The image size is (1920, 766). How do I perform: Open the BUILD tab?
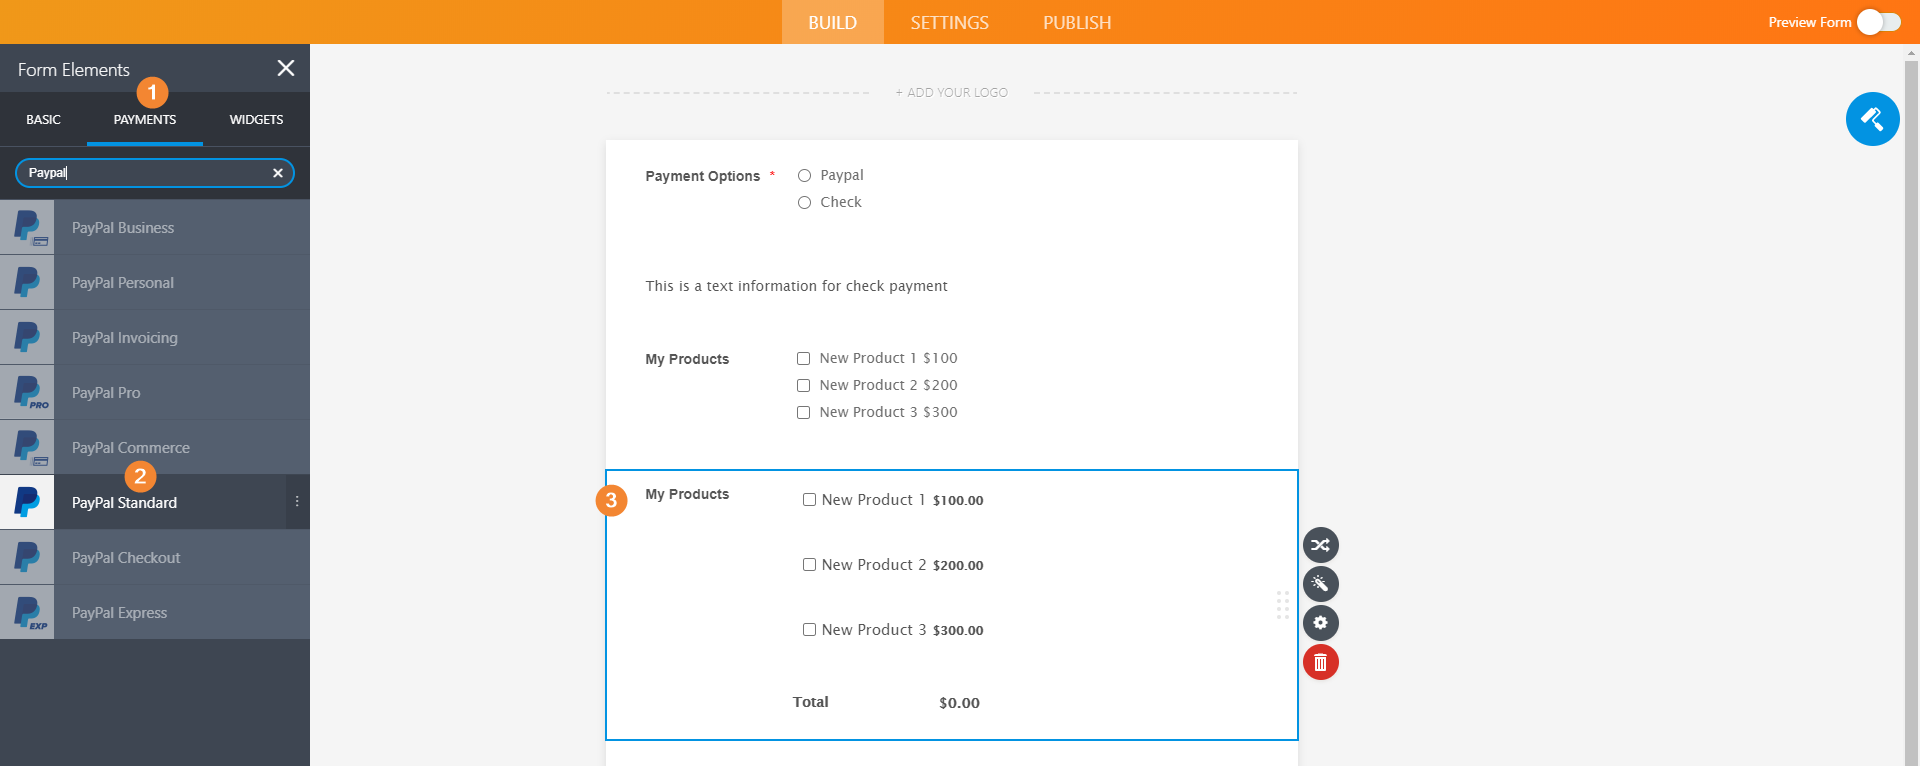pos(832,22)
